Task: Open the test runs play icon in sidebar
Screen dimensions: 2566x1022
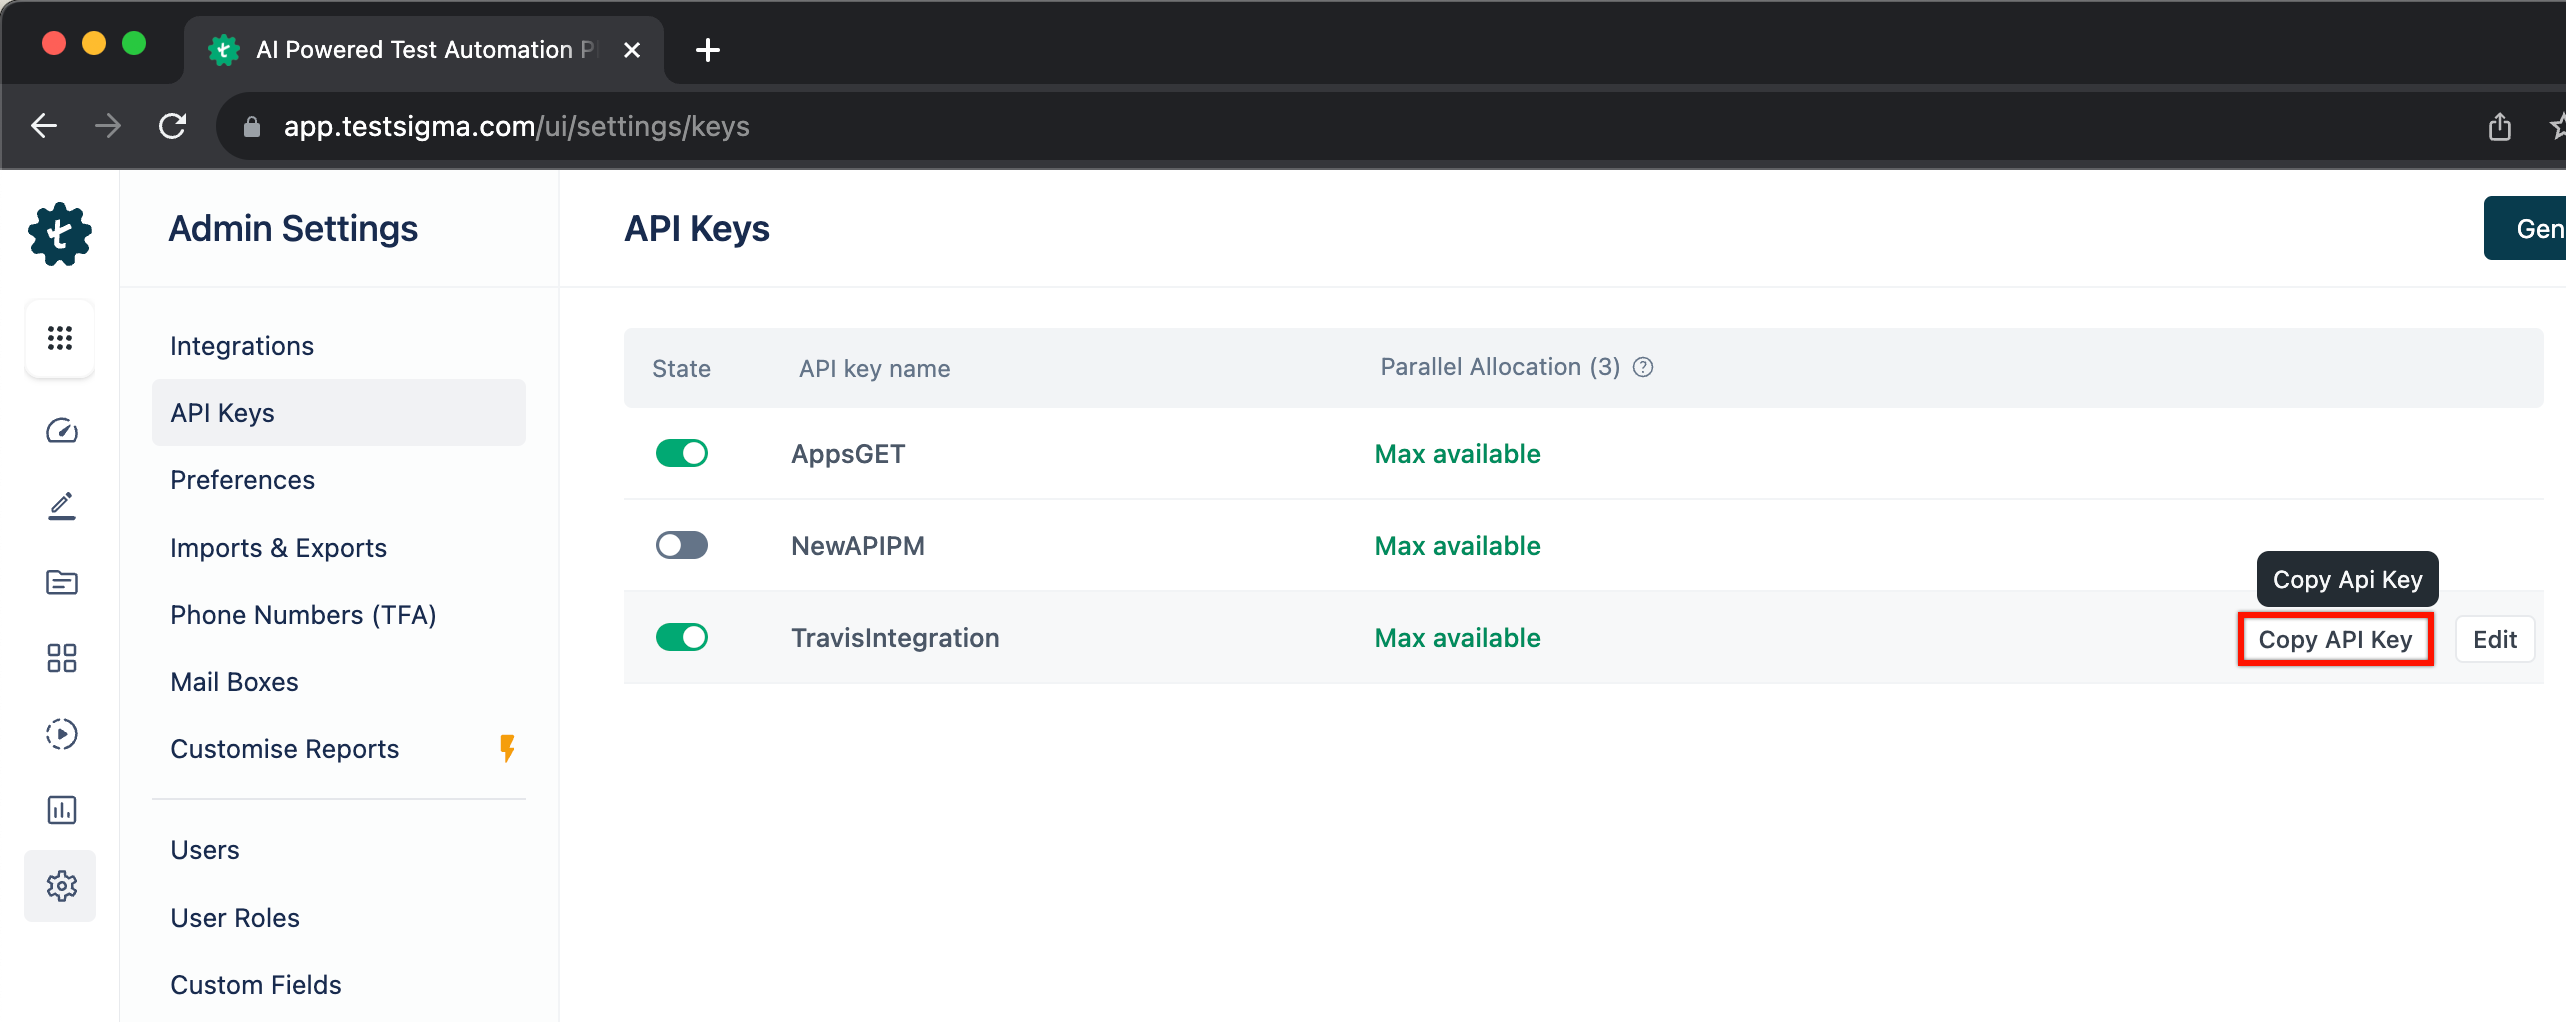Action: point(60,734)
